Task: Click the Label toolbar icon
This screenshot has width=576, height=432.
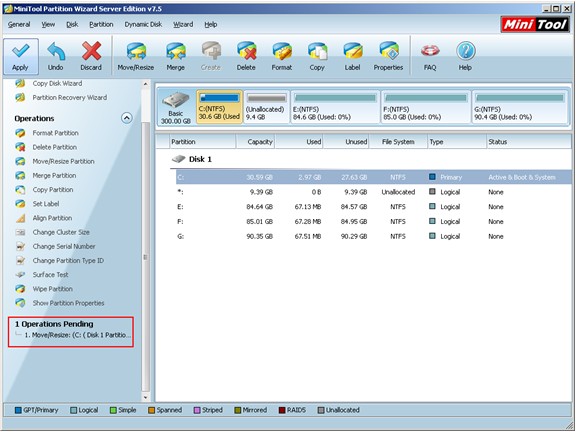Action: point(352,57)
